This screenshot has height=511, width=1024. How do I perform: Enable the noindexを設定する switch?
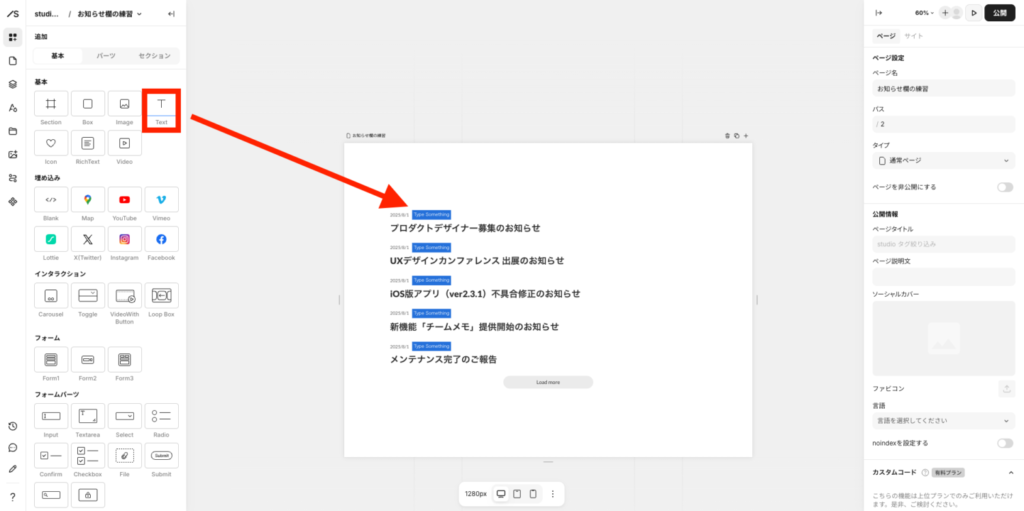coord(1004,443)
